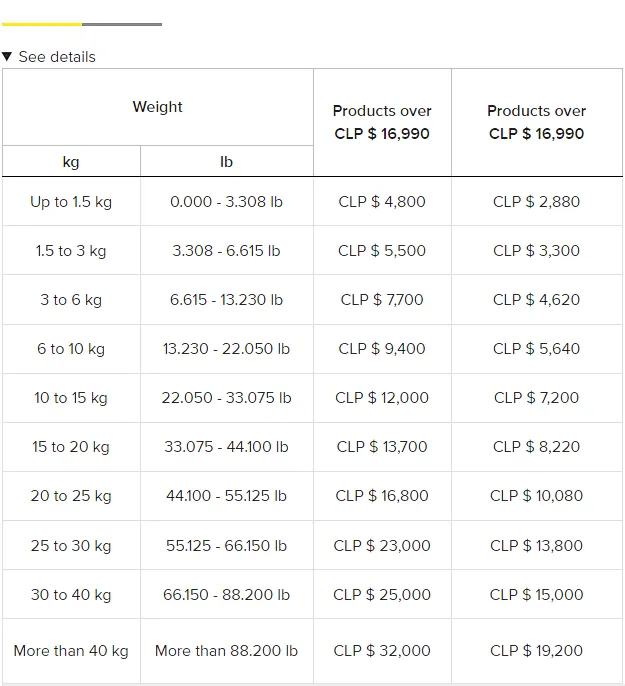Click the CLP $ 7,700 price cell
The image size is (625, 686).
[x=382, y=300]
